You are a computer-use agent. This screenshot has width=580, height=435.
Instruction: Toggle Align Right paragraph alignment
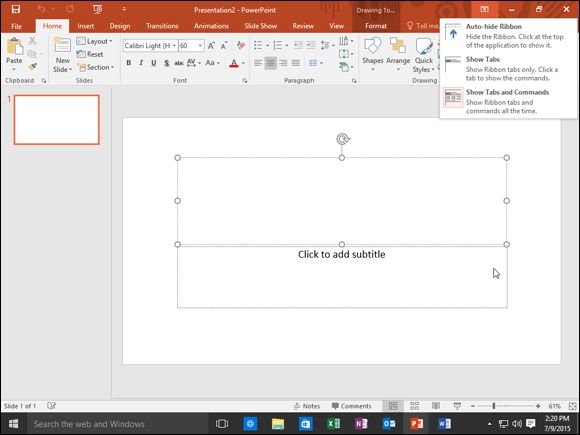click(x=283, y=63)
